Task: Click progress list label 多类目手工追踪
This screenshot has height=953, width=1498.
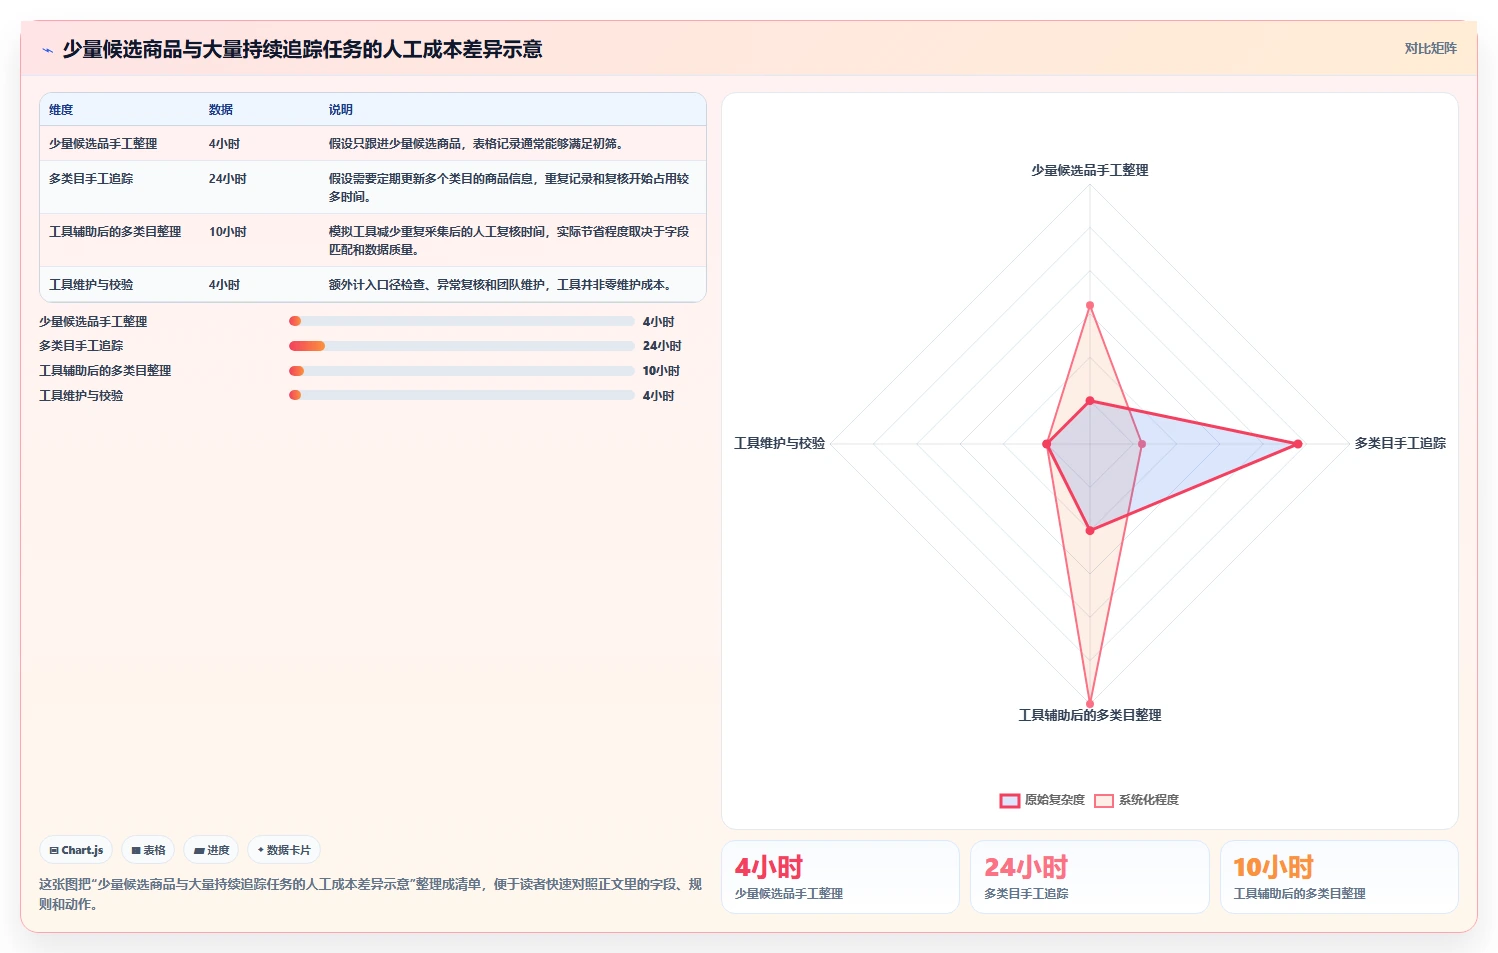Action: coord(81,346)
